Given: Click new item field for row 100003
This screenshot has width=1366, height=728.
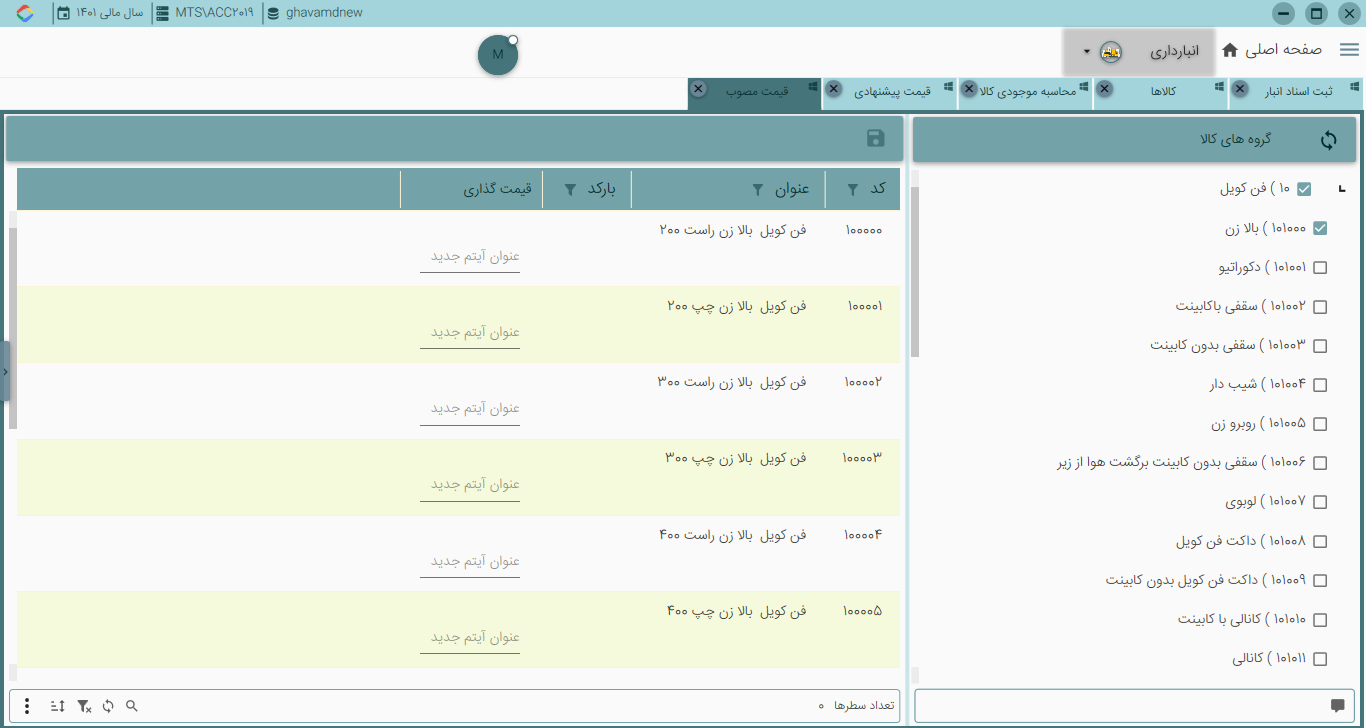Looking at the screenshot, I should 470,485.
